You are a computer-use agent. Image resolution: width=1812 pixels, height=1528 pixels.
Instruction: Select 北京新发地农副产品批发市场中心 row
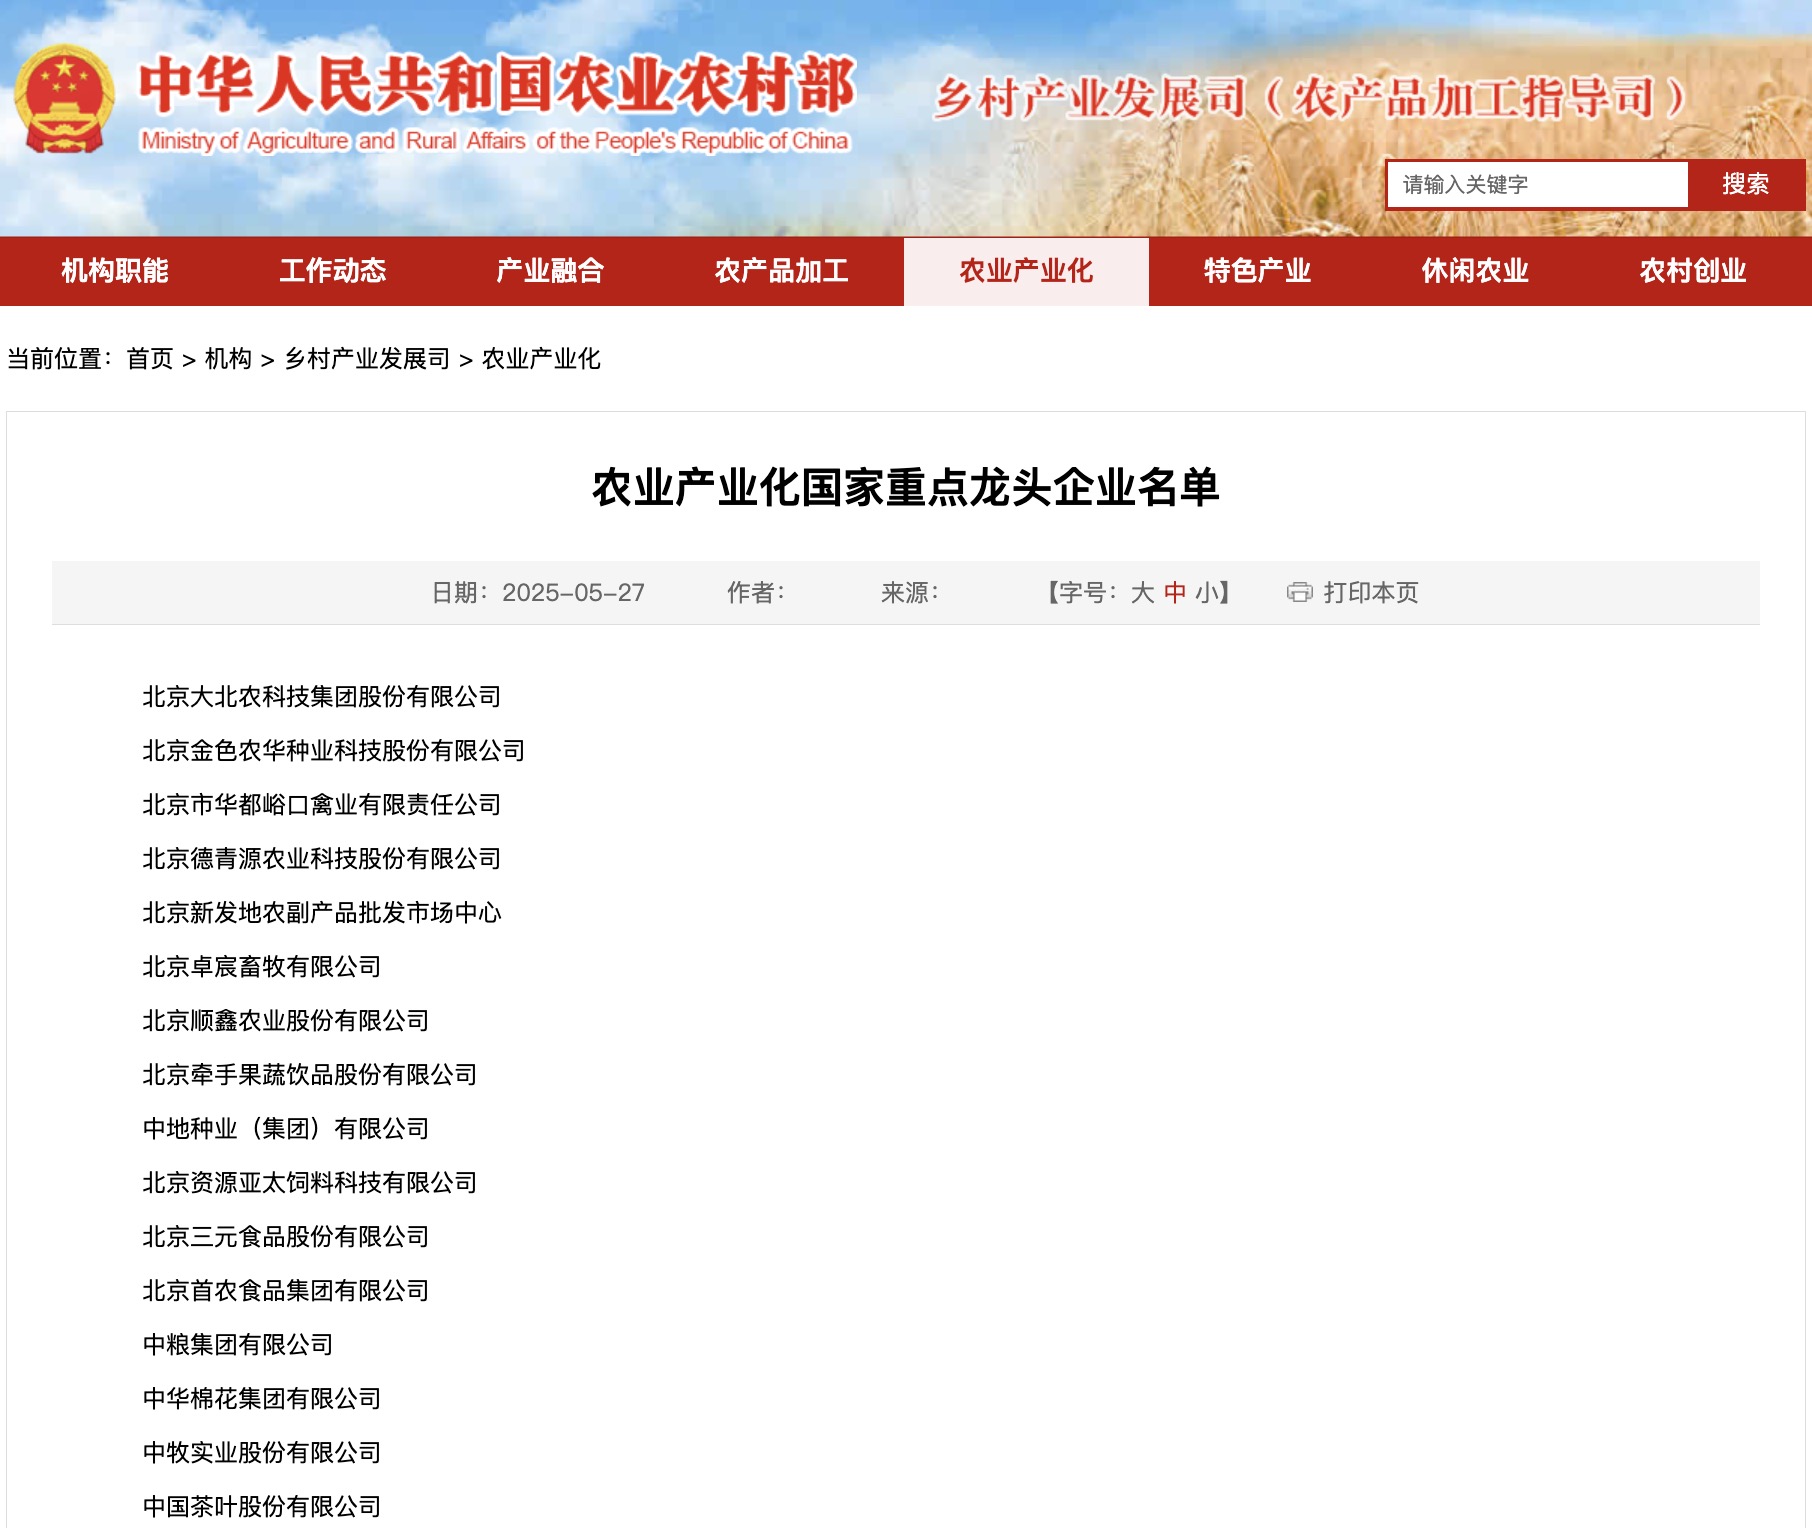[321, 913]
